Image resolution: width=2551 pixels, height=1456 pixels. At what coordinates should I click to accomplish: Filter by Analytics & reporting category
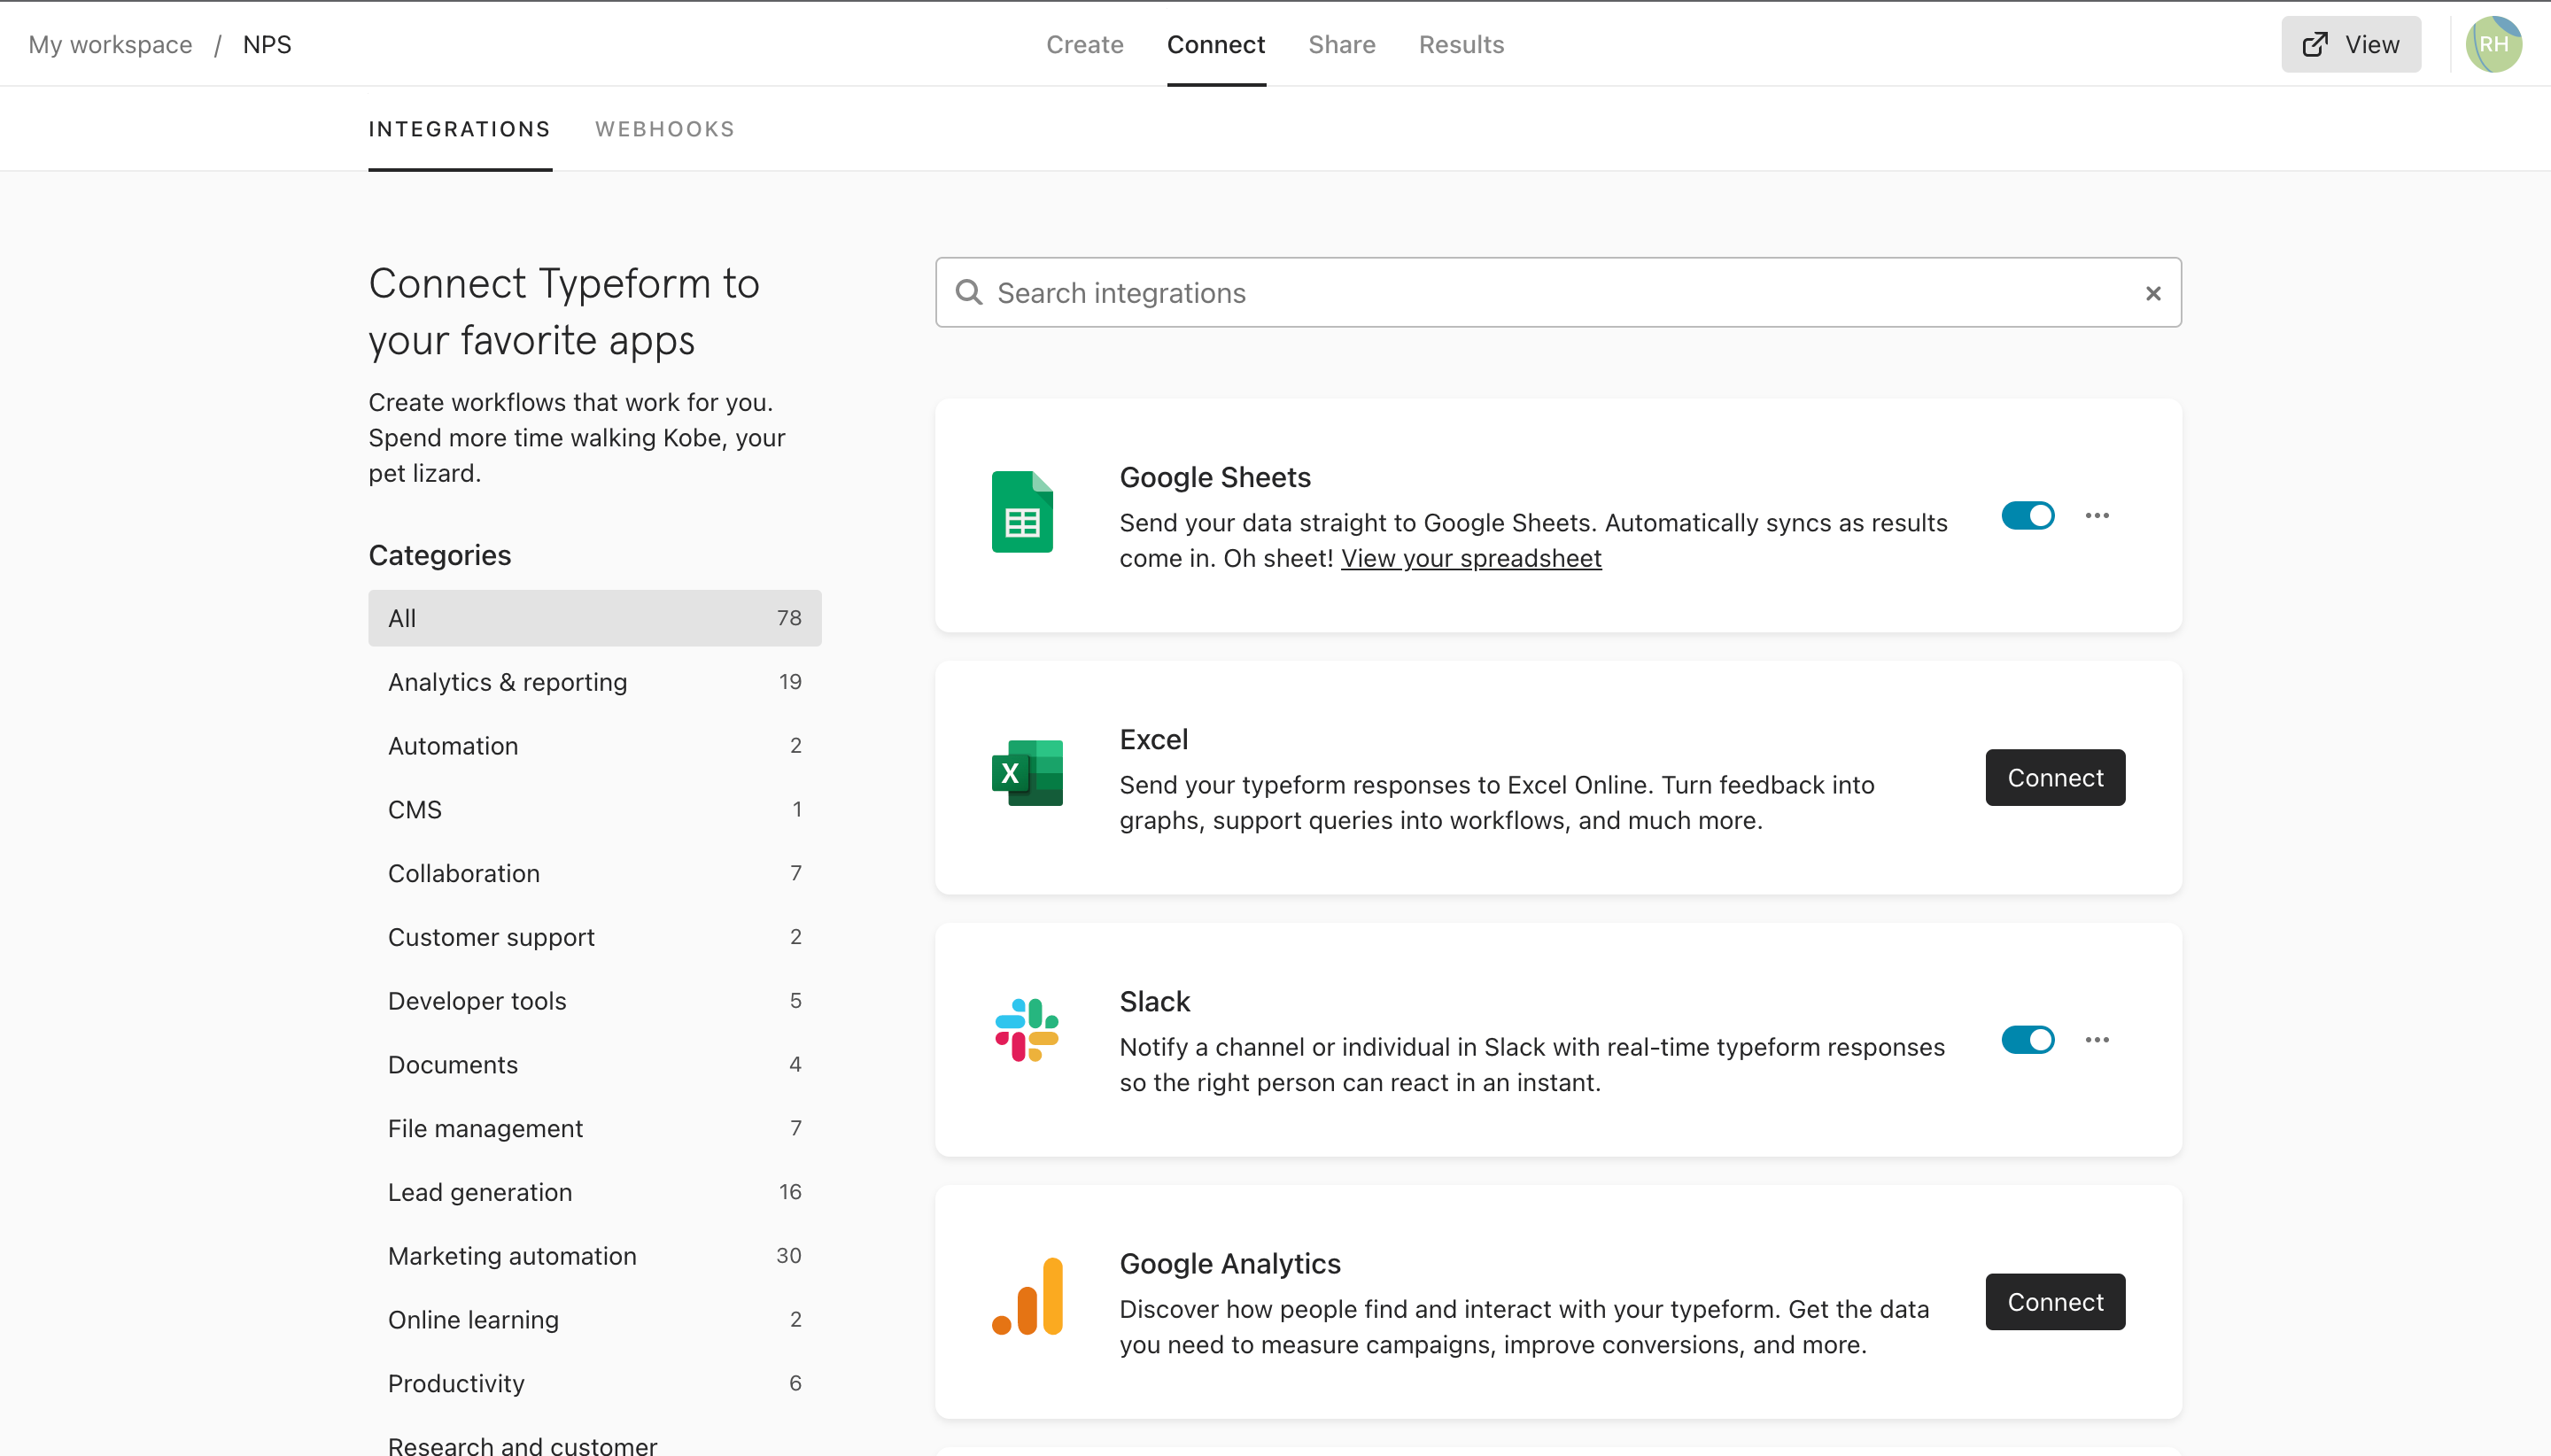pyautogui.click(x=594, y=682)
